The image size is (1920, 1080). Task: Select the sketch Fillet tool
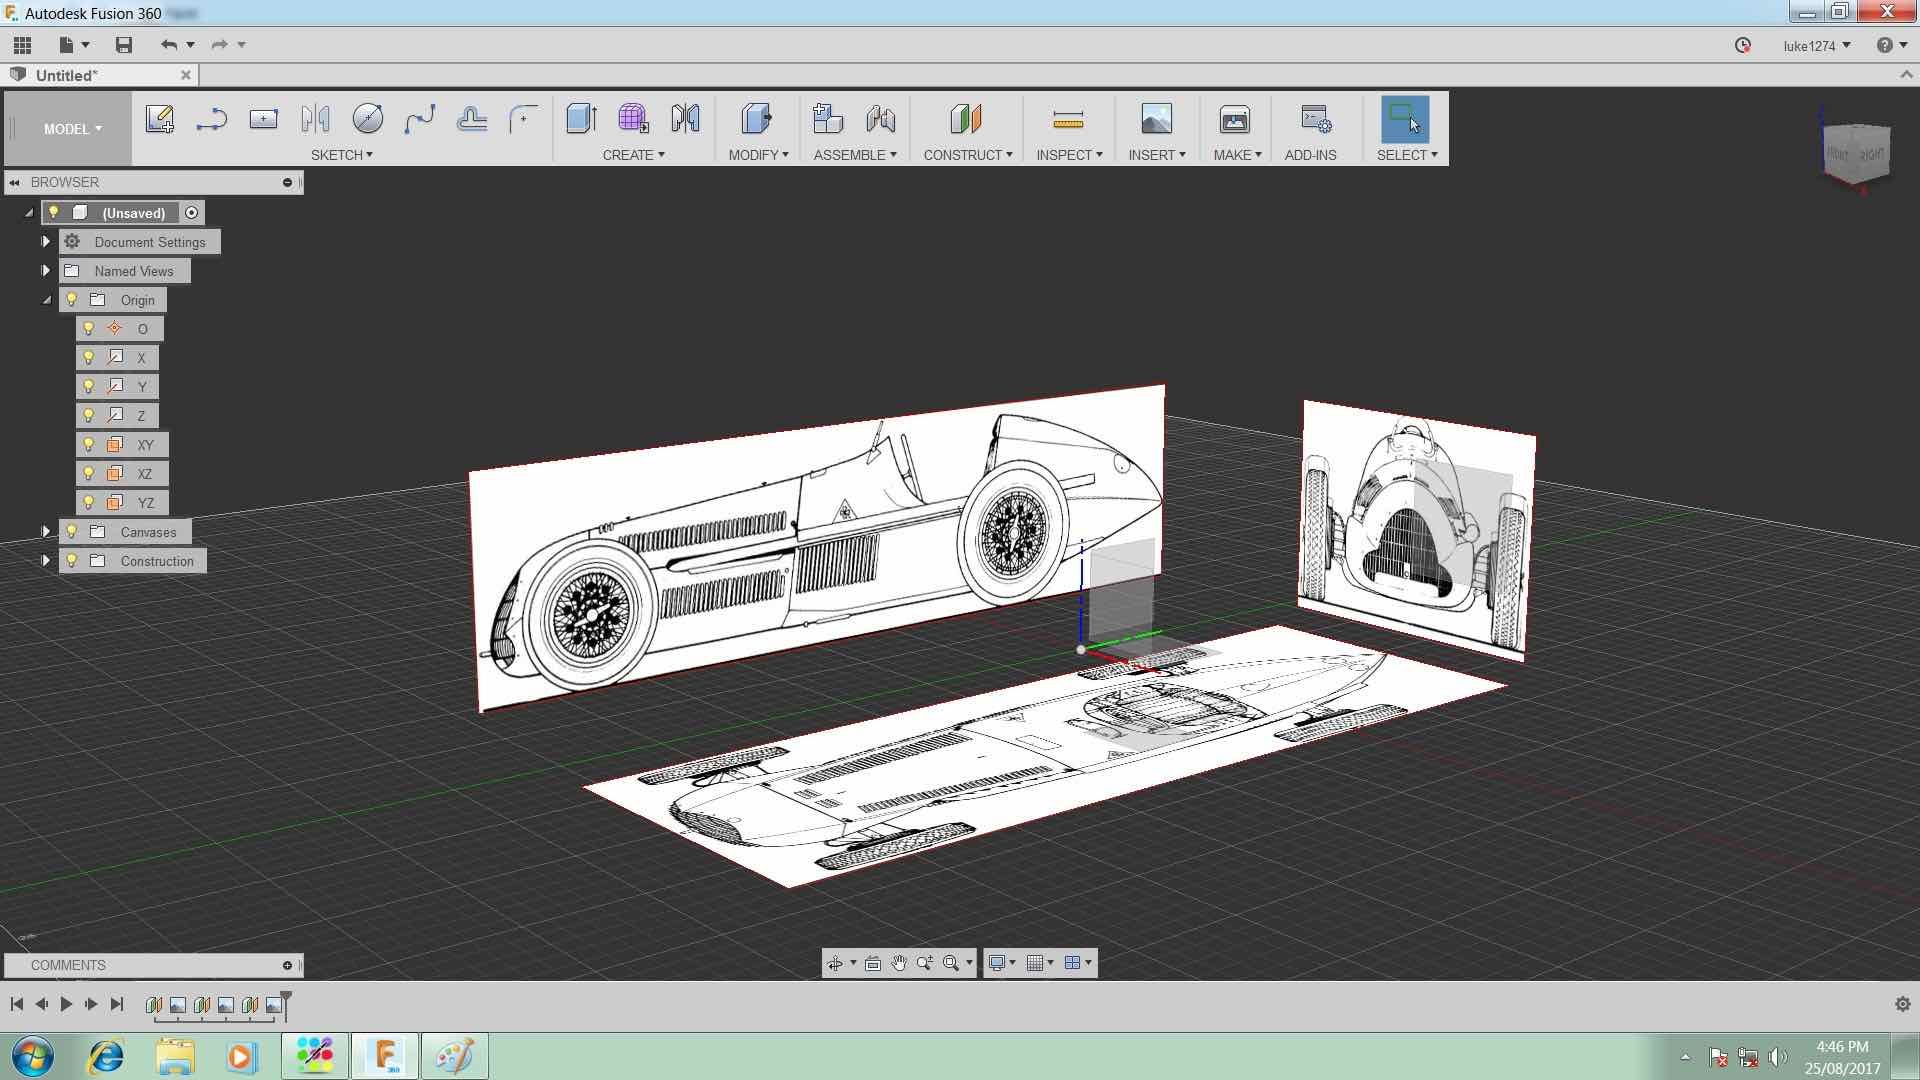point(523,119)
